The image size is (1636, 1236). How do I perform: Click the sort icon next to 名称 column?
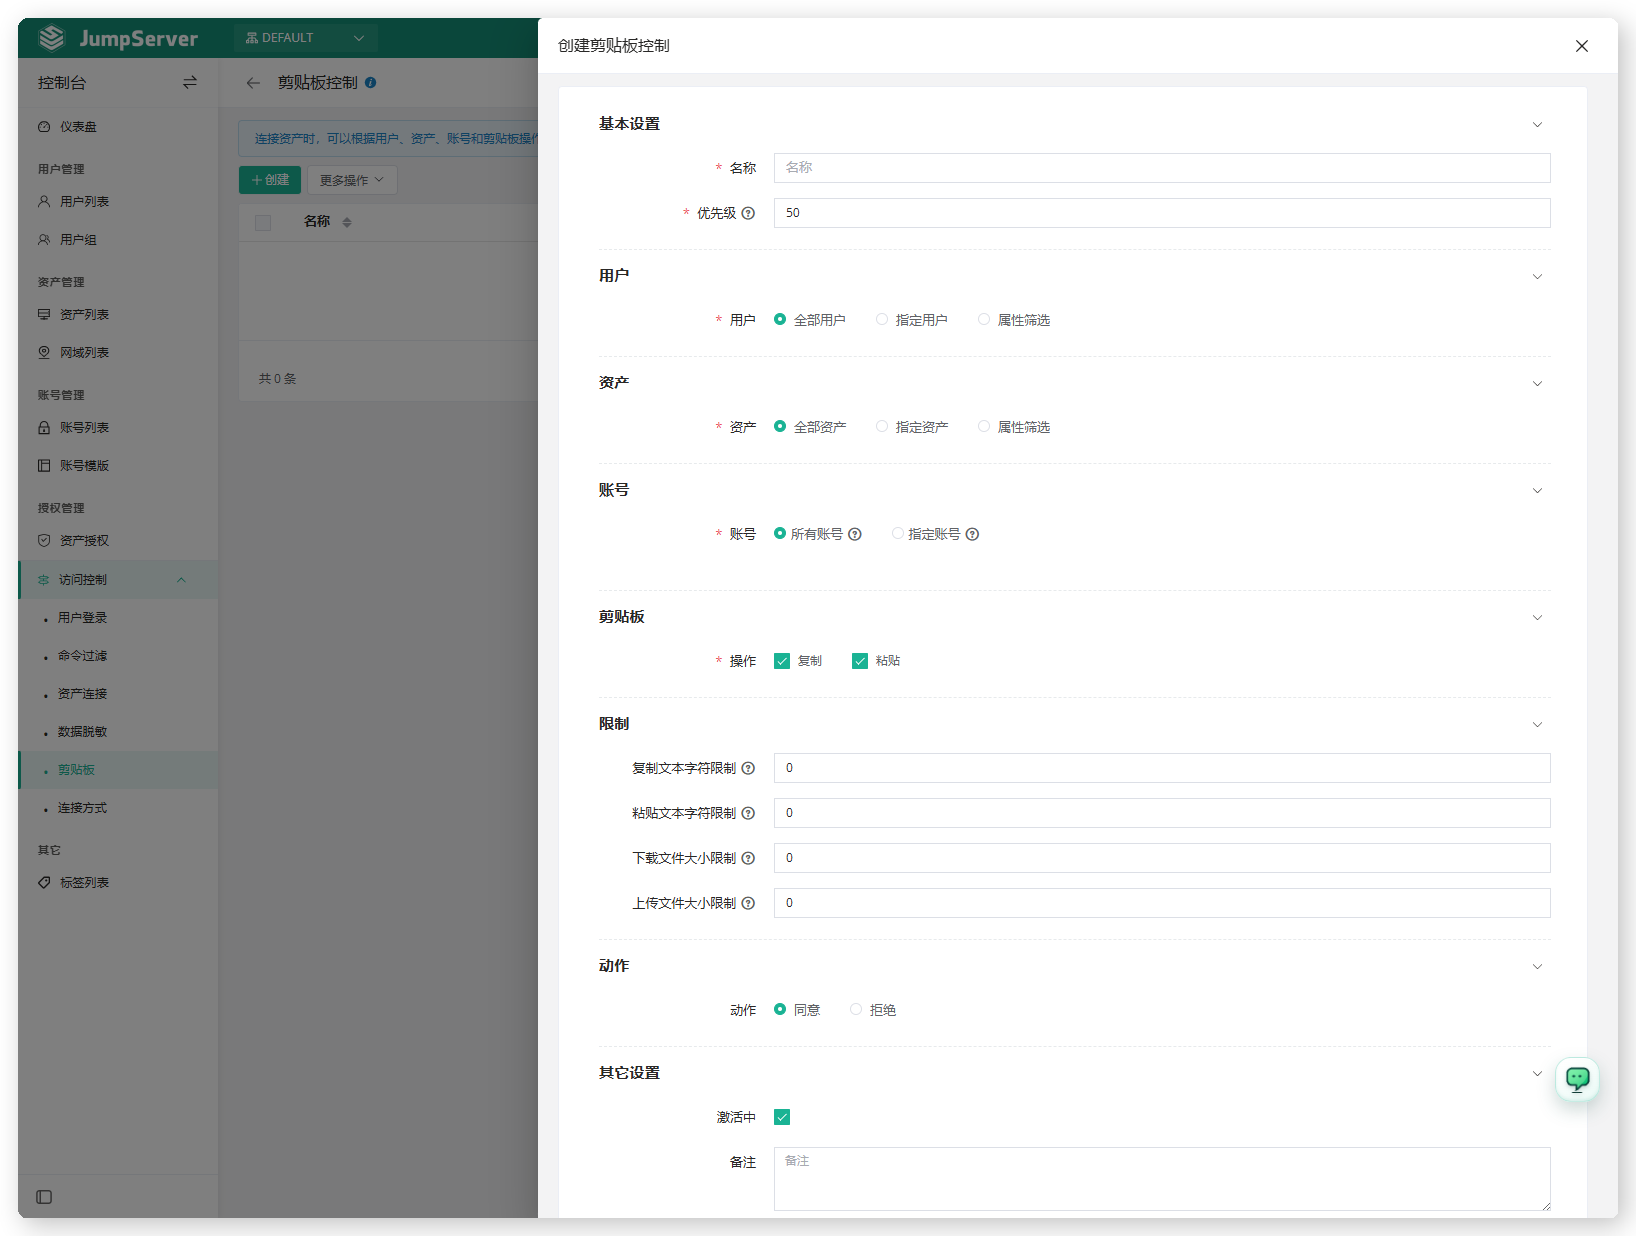[347, 222]
